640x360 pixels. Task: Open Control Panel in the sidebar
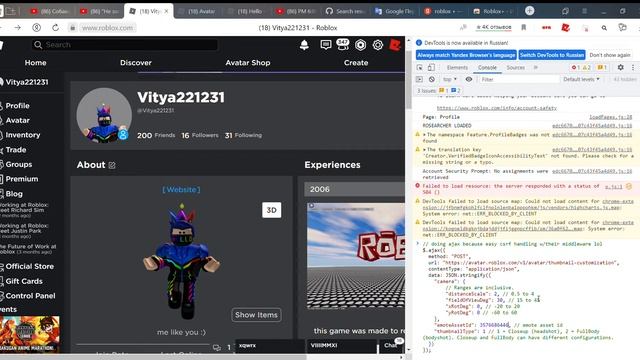[30, 296]
